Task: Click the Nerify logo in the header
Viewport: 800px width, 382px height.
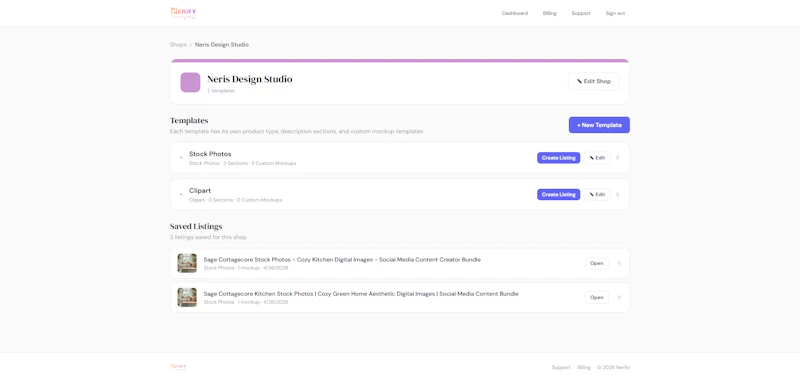Action: pos(183,13)
